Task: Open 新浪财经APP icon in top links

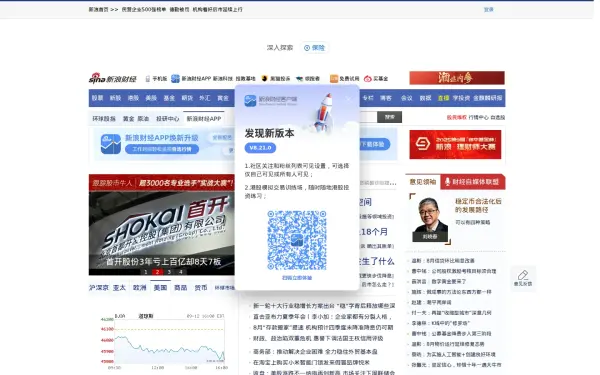Action: pyautogui.click(x=175, y=78)
